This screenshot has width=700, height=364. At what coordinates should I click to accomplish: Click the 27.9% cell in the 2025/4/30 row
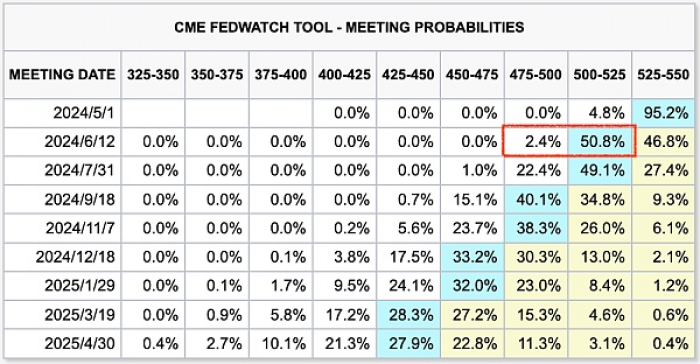coord(408,343)
